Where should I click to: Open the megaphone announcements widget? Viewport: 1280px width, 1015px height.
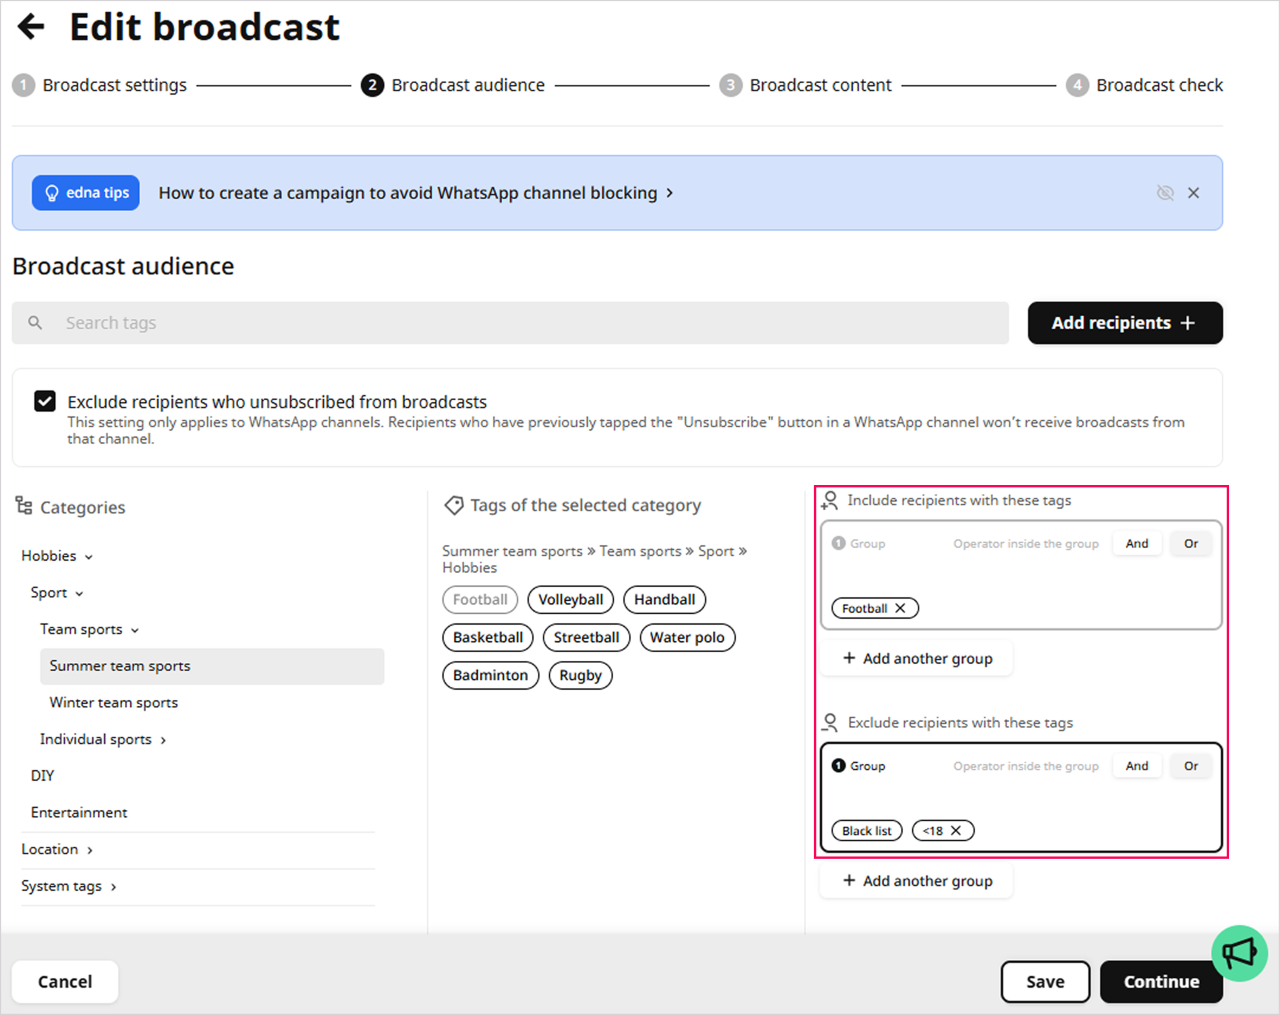point(1239,953)
